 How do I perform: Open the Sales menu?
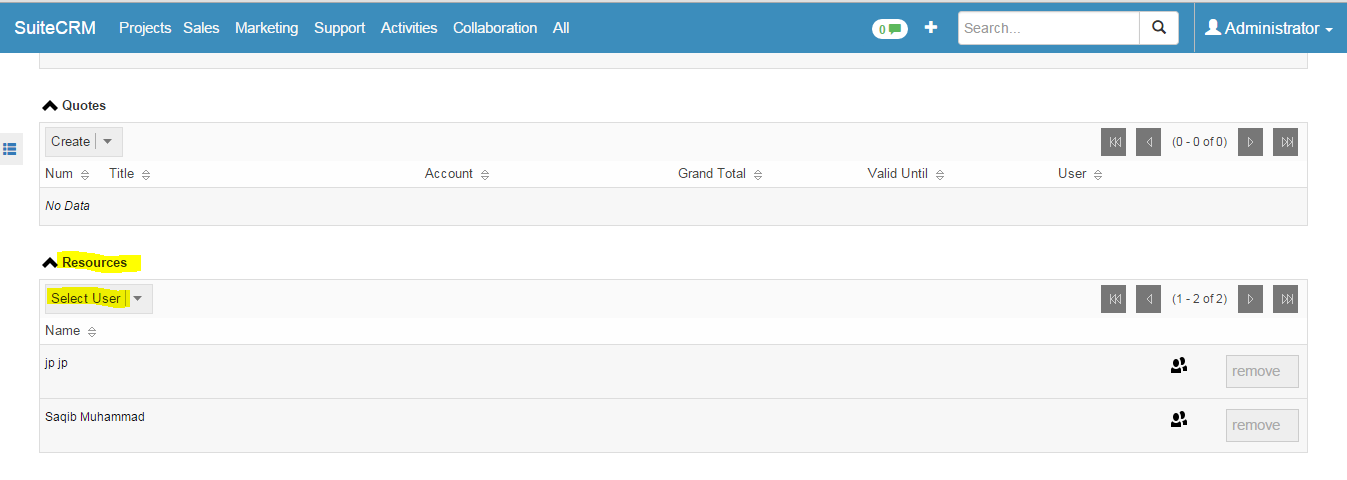[x=201, y=28]
